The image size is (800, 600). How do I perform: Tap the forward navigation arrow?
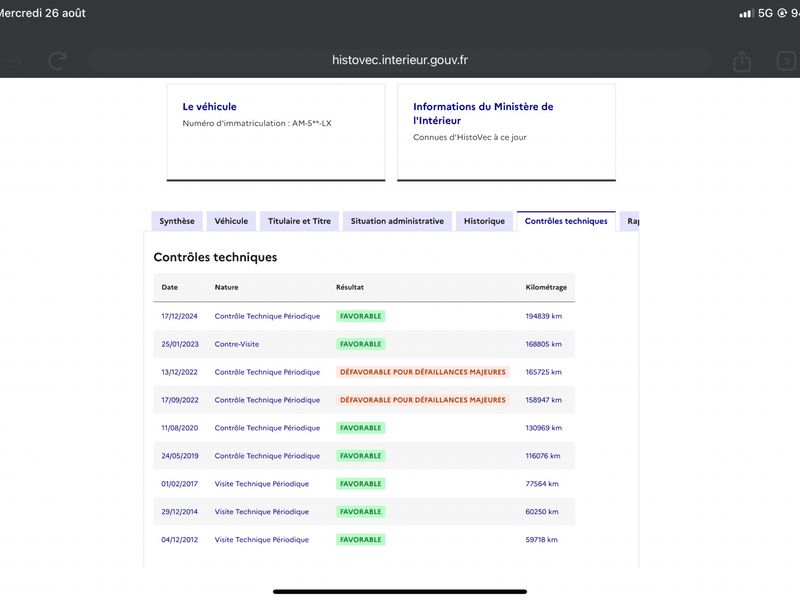point(11,61)
